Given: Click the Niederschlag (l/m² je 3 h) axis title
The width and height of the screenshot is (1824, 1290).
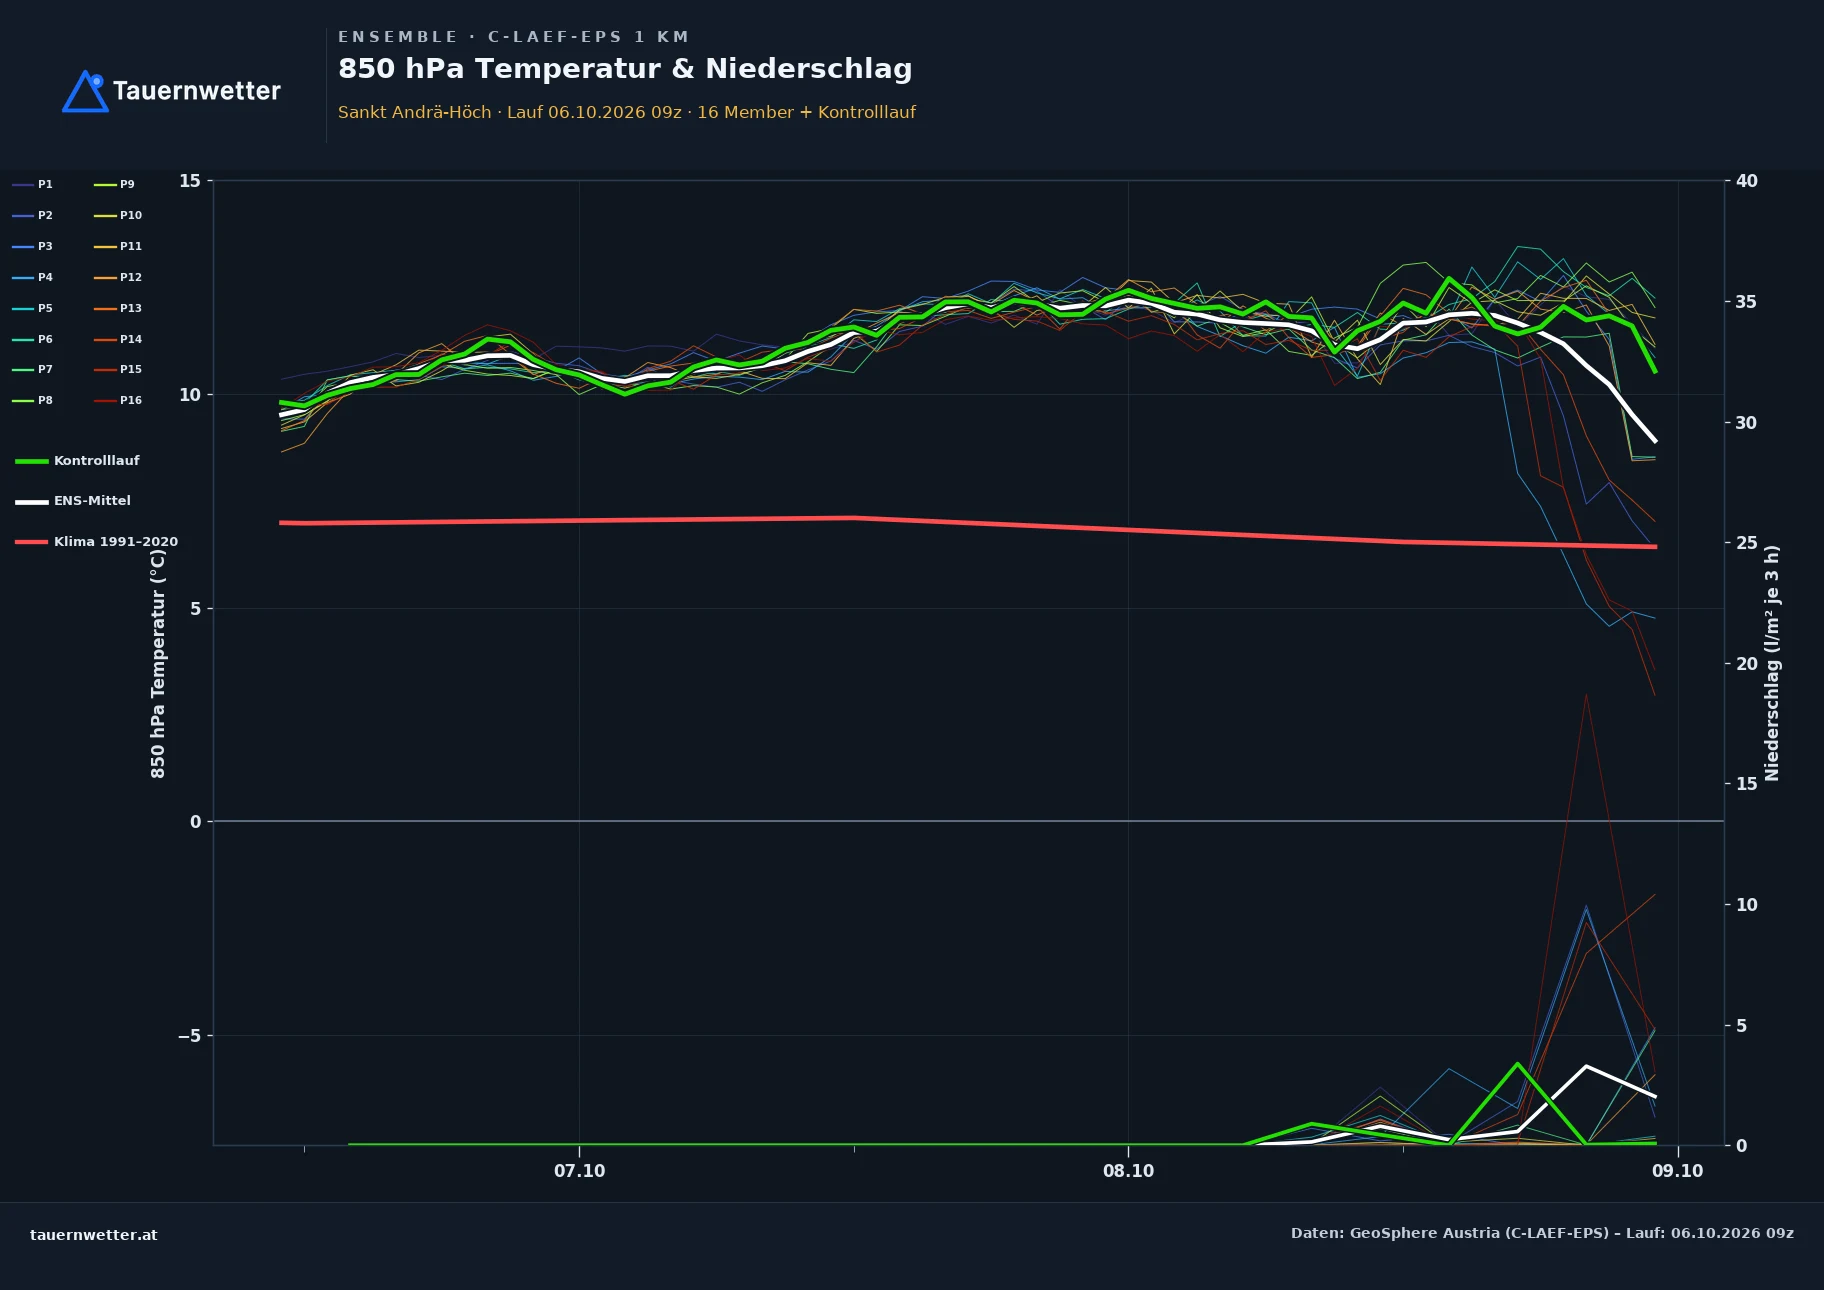Looking at the screenshot, I should click(x=1772, y=663).
